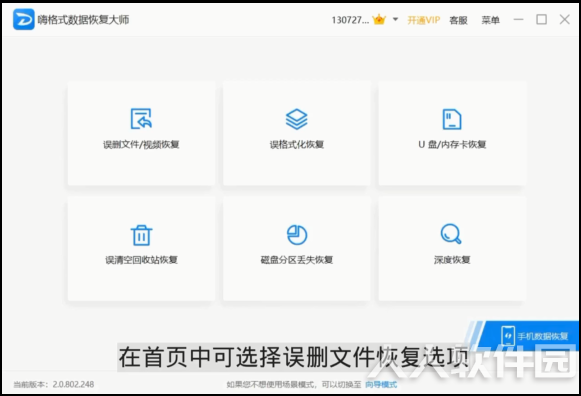Click the 深度恢复 label
The width and height of the screenshot is (581, 396).
click(x=452, y=260)
